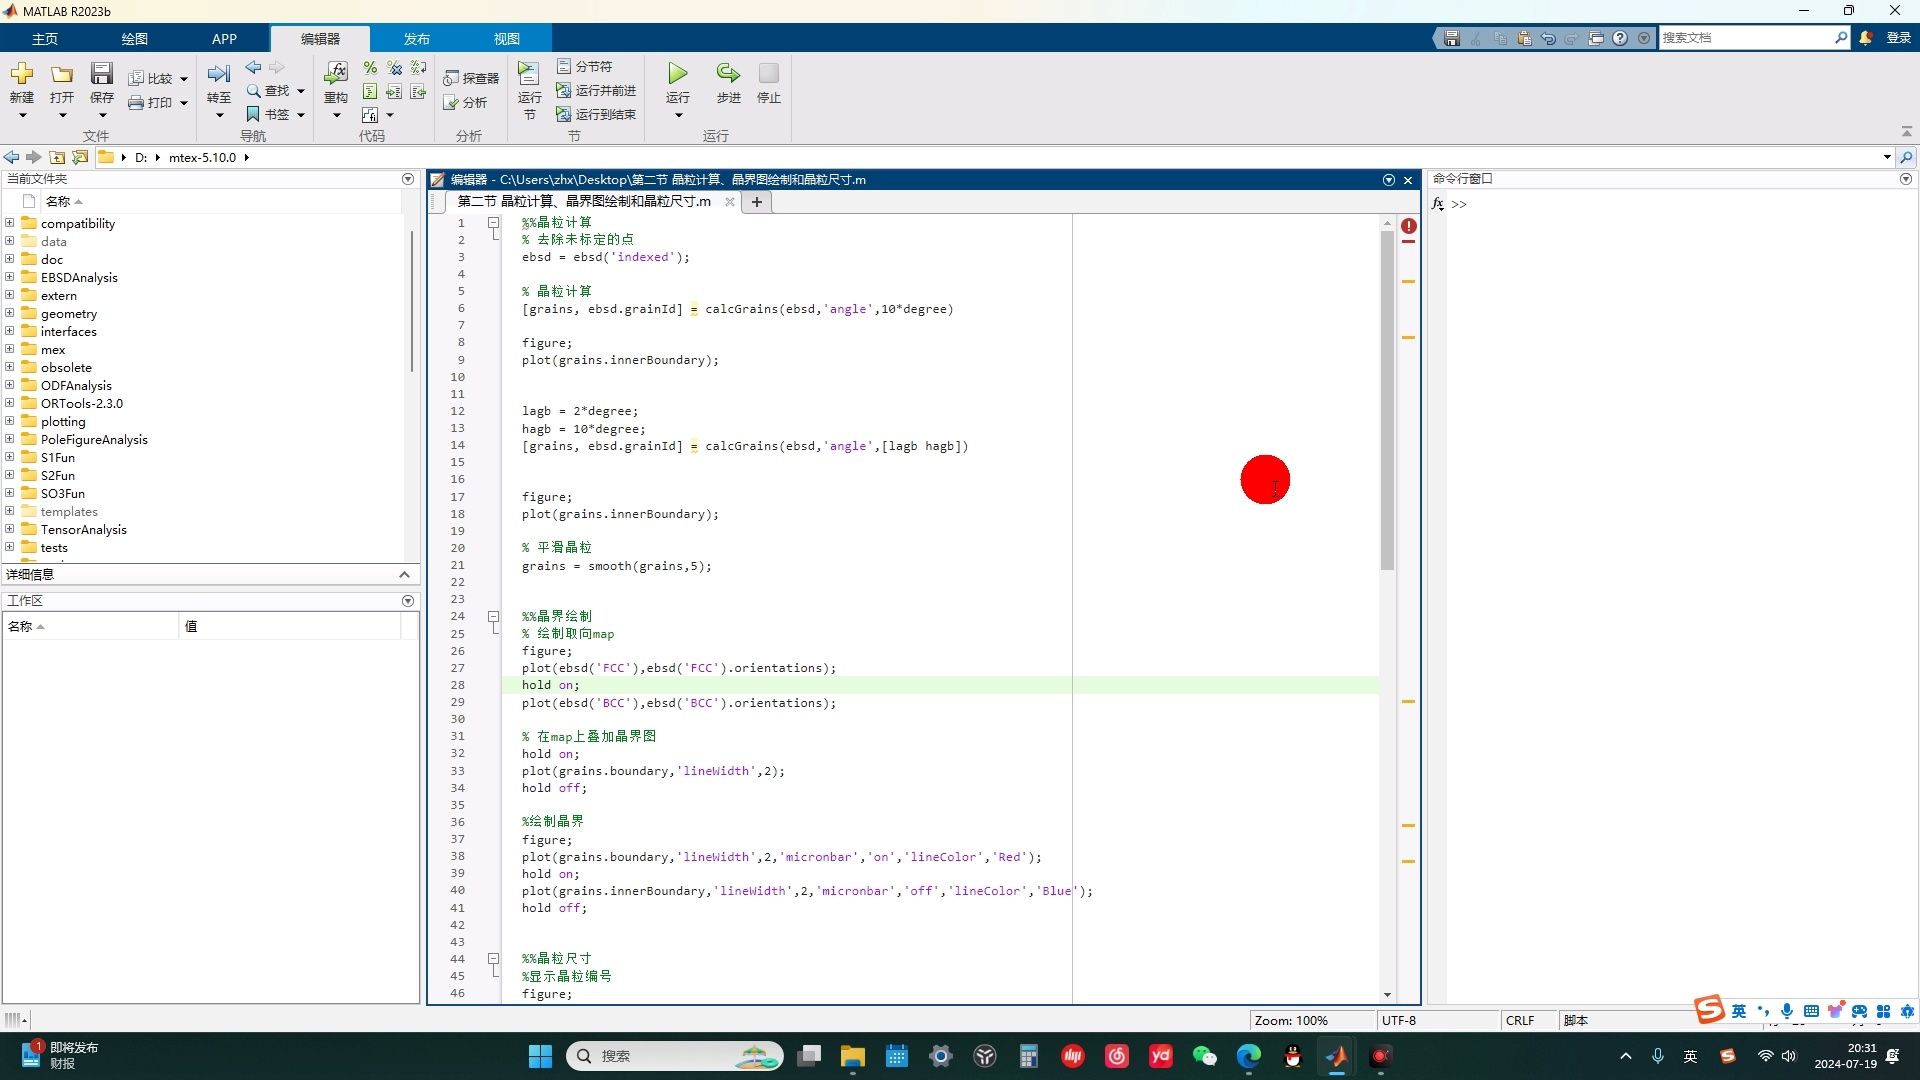Click the editor vertical scrollbar thumb
1920x1080 pixels.
click(1387, 400)
